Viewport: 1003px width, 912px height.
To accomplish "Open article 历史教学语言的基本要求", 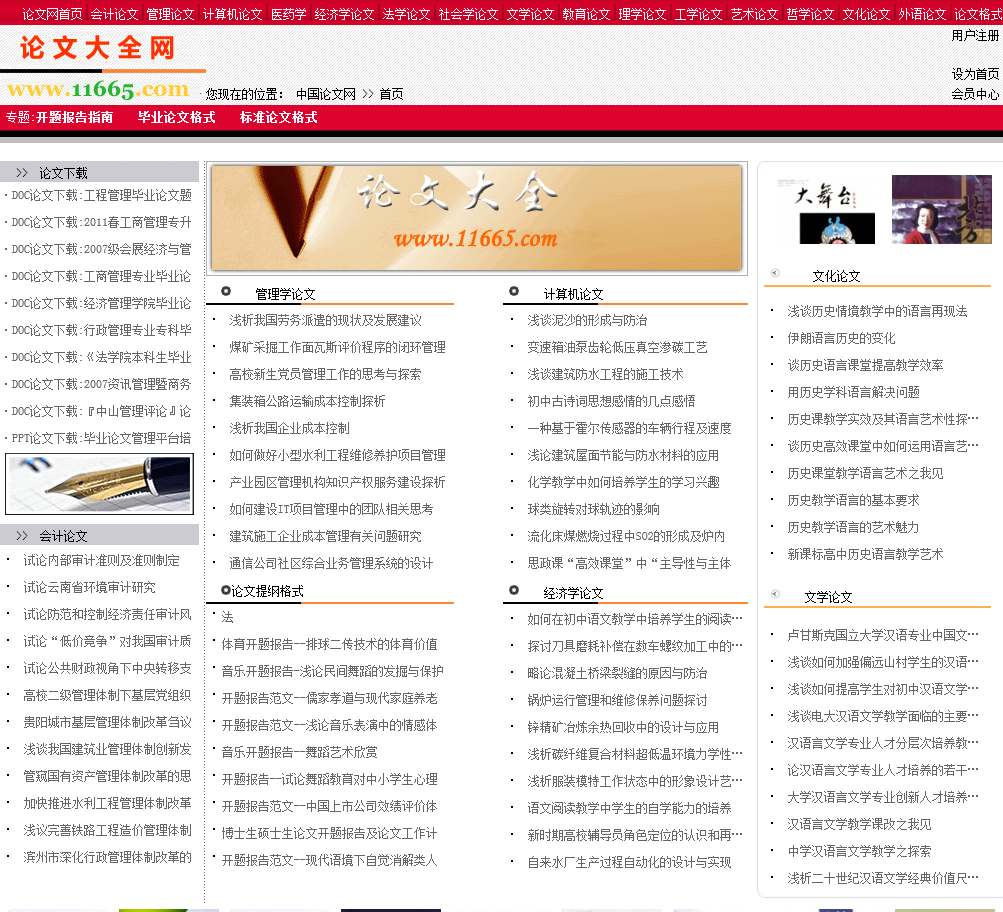I will click(x=853, y=500).
